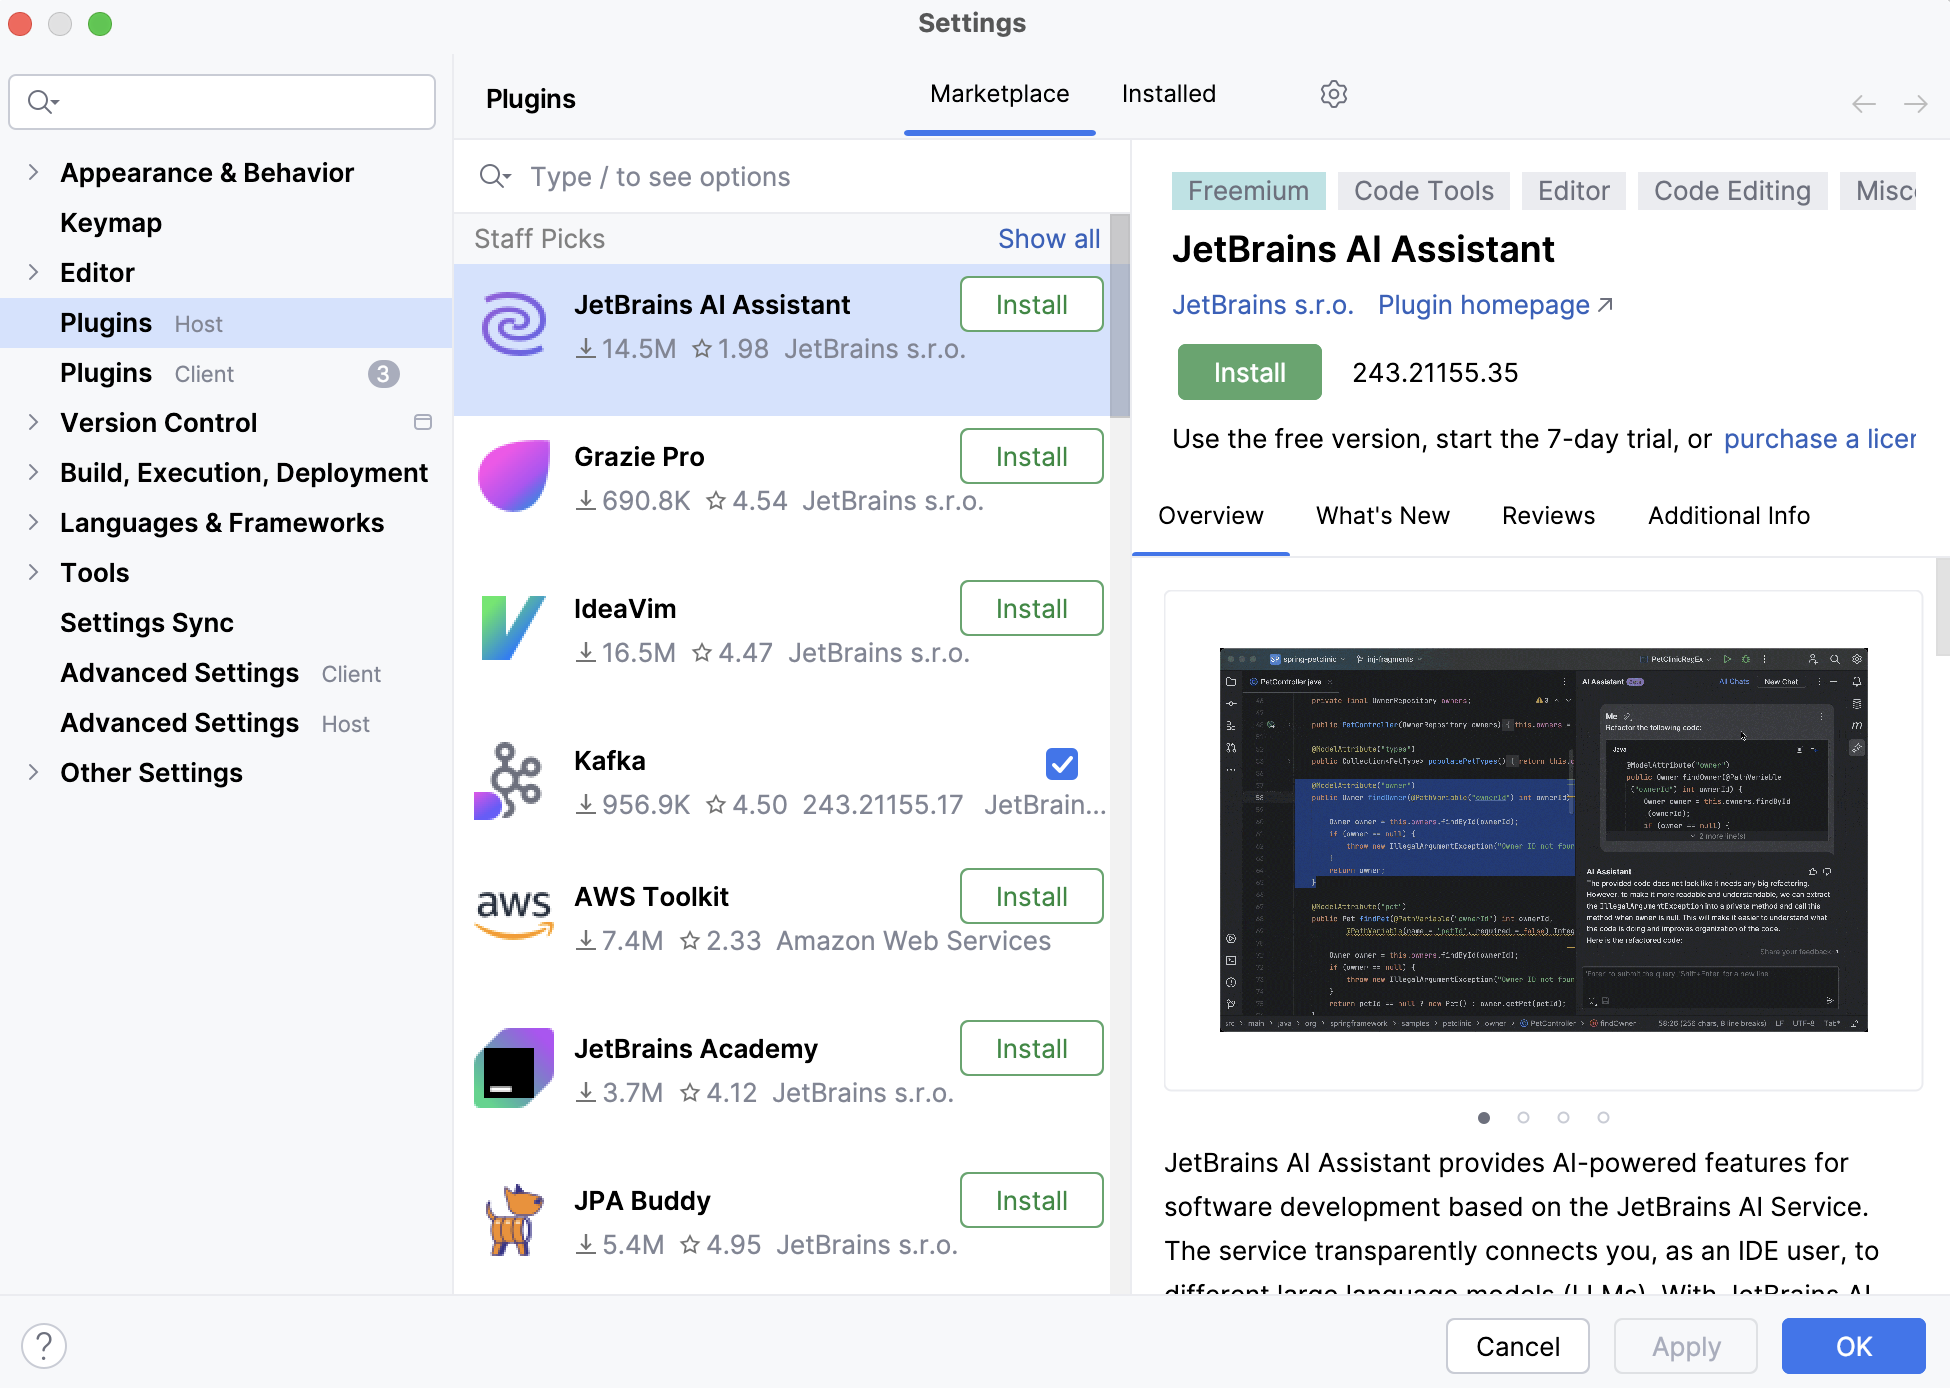Expand Languages & Frameworks section
The image size is (1950, 1388).
tap(33, 523)
